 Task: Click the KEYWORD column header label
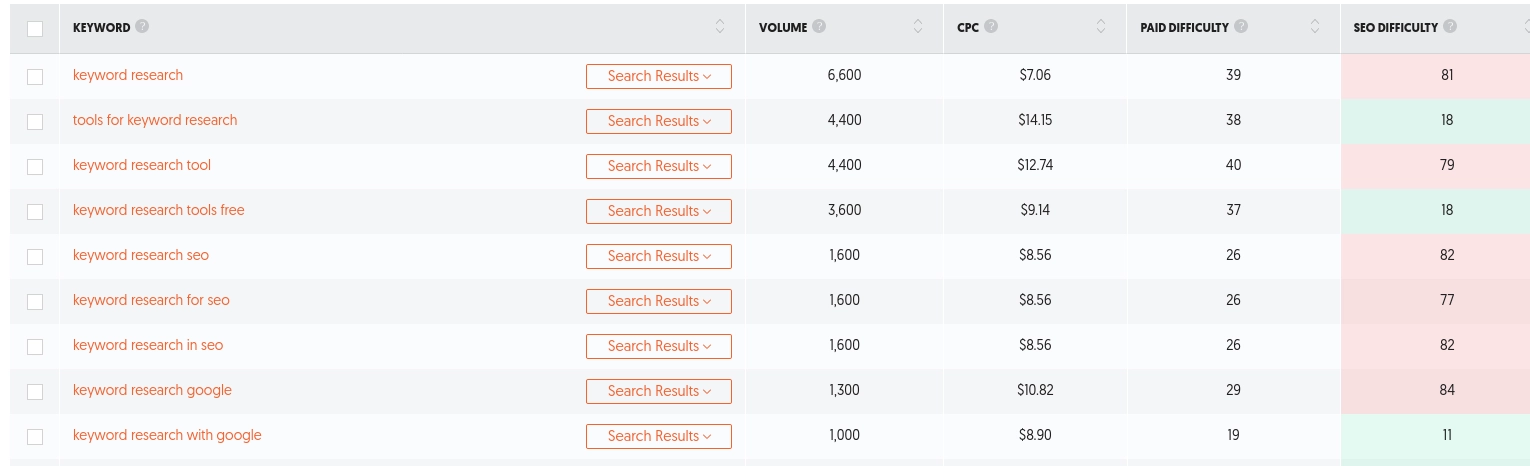point(101,28)
